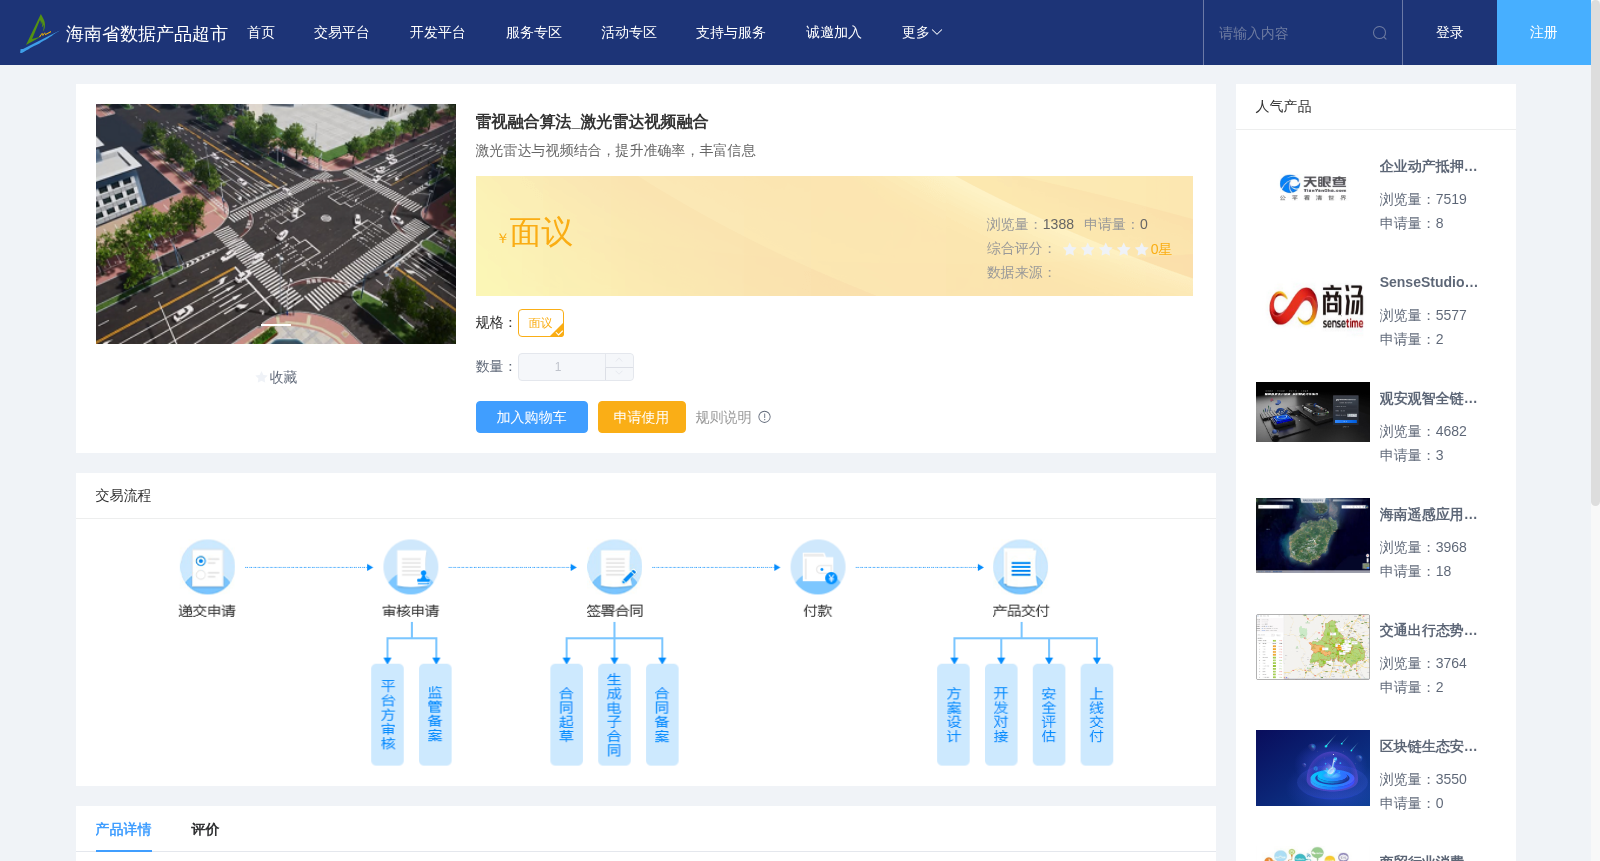Click the 审核申请 step icon

click(x=411, y=567)
